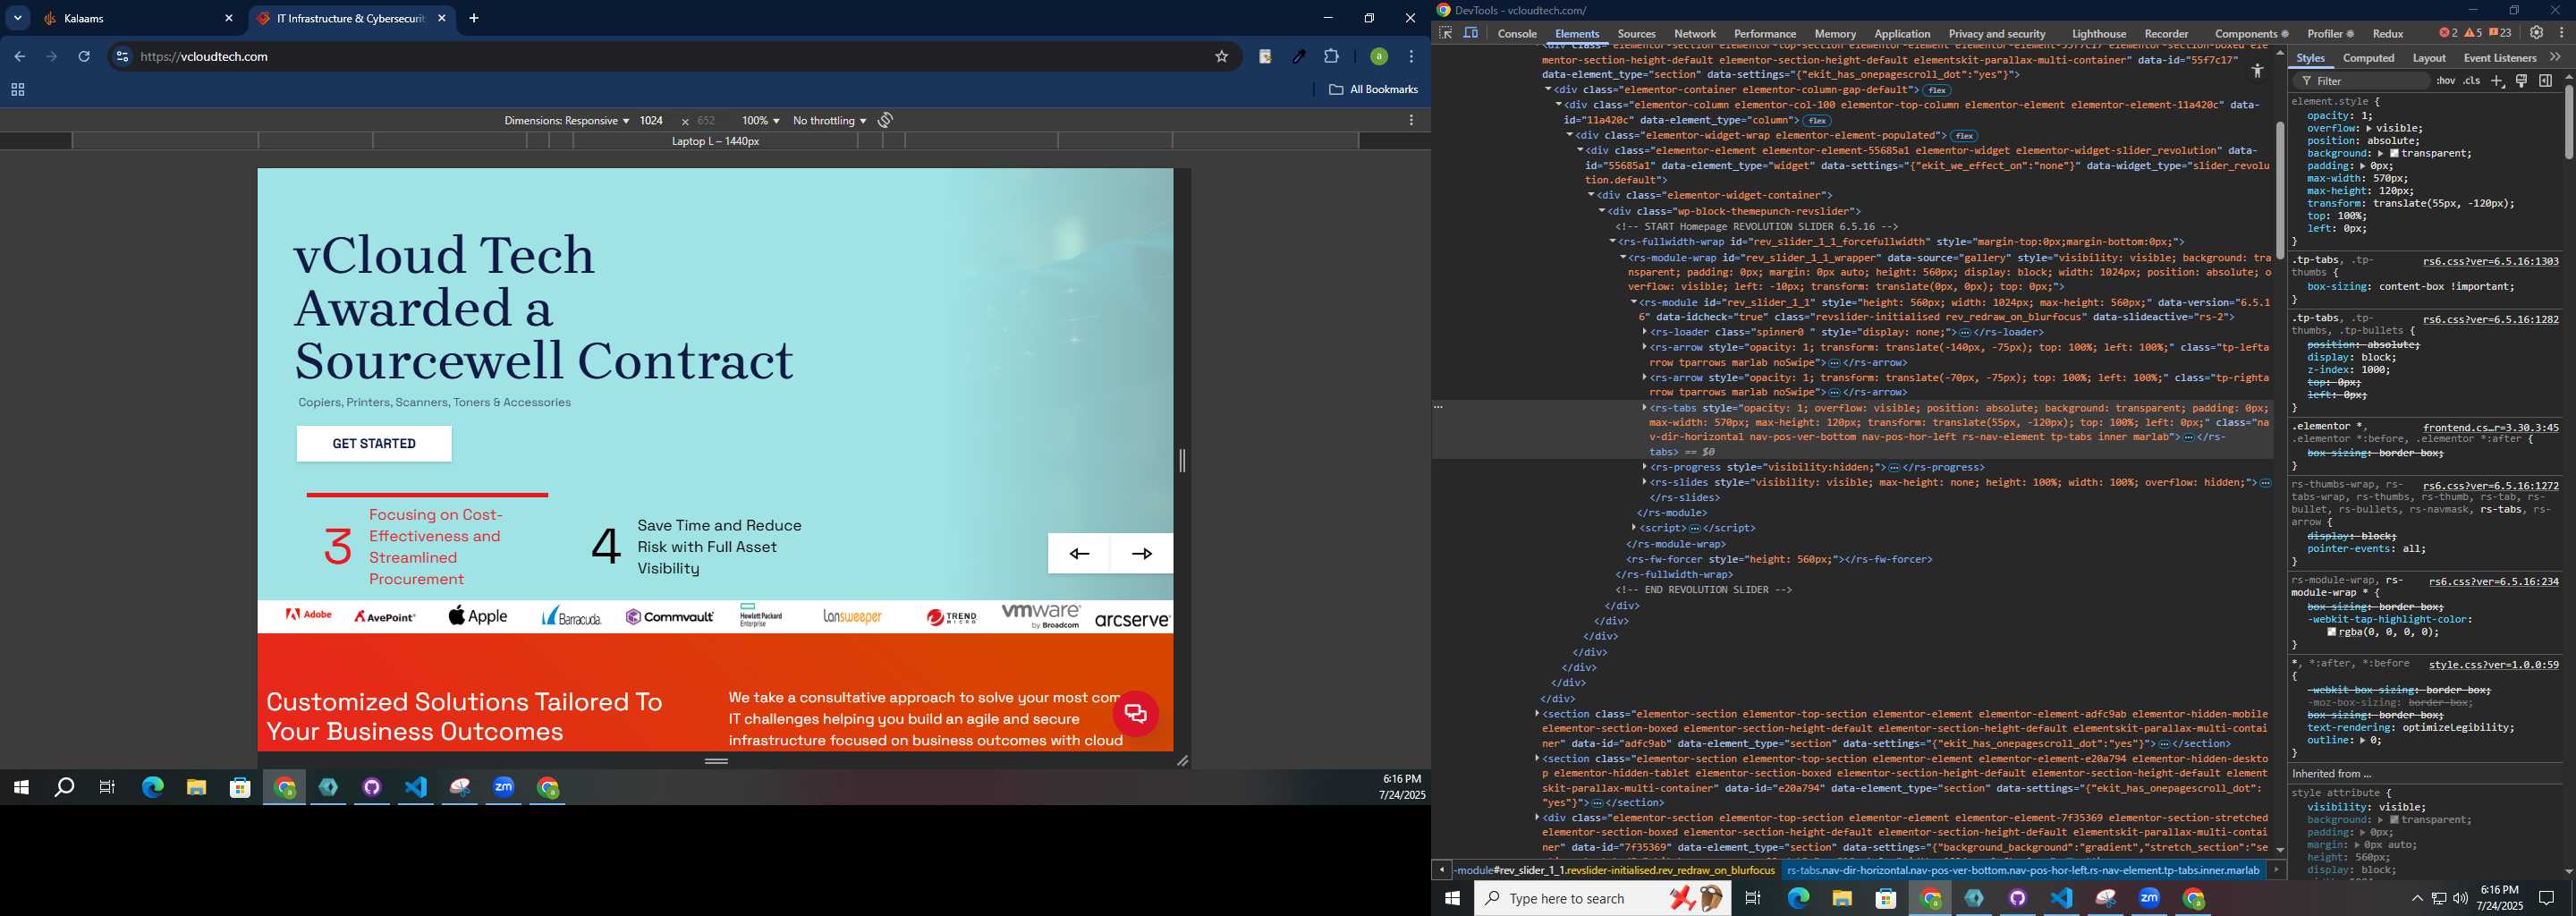Select slide tab 3 Focusing on Cost-Effectiveness
Image resolution: width=2576 pixels, height=916 pixels.
[x=428, y=540]
